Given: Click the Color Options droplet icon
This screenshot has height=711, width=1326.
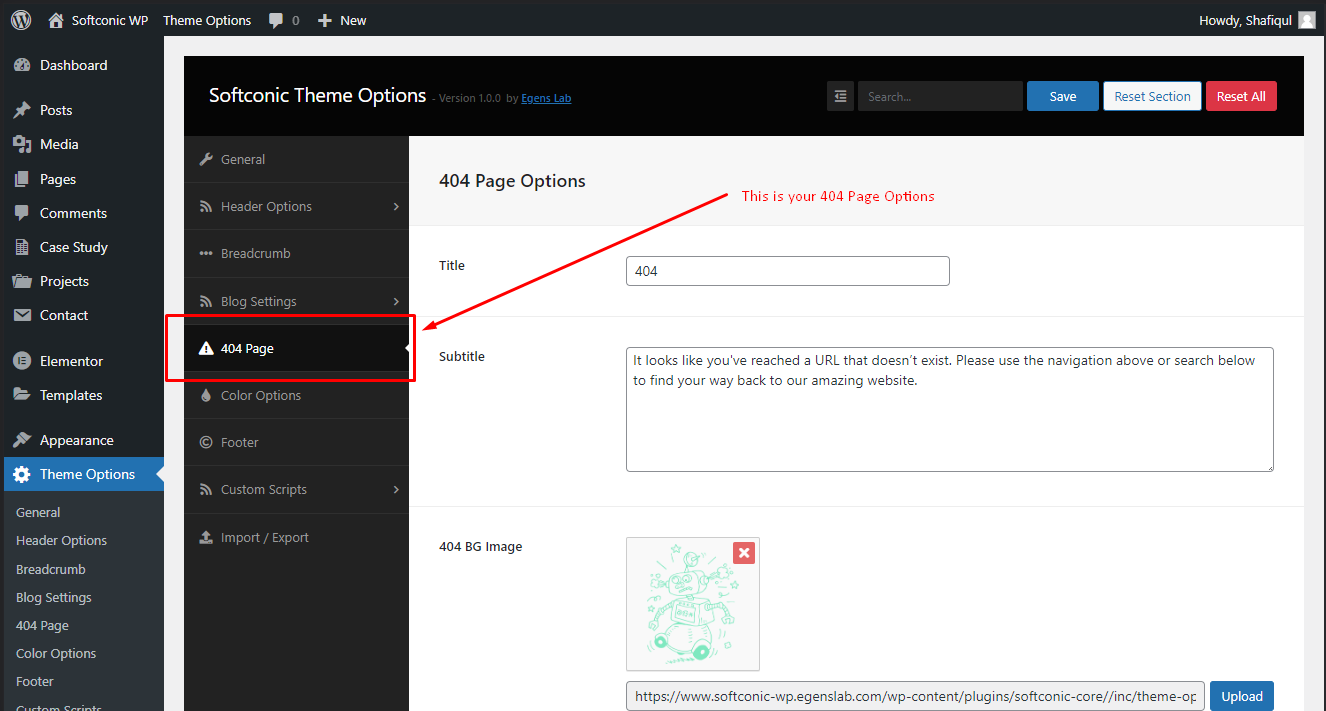Looking at the screenshot, I should 206,395.
